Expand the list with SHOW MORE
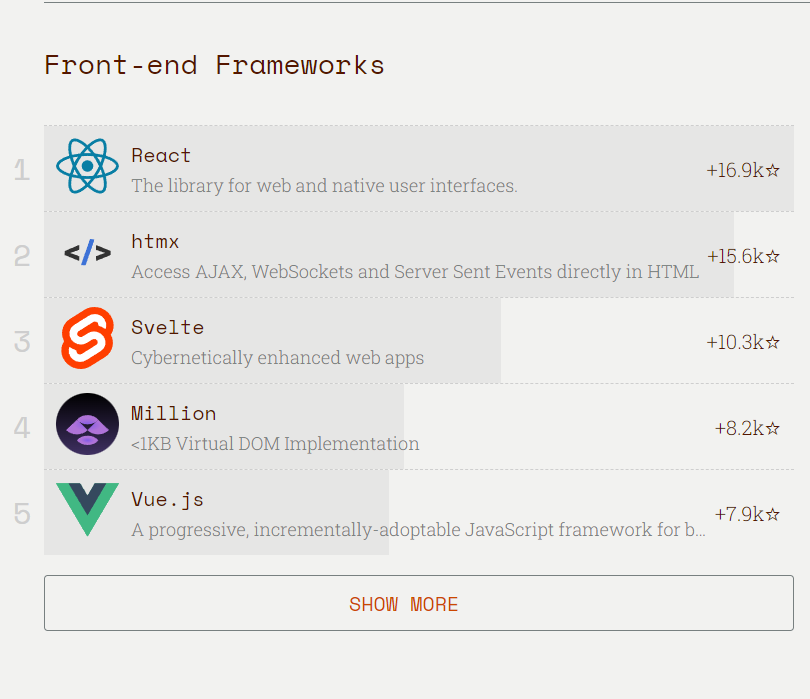Image resolution: width=810 pixels, height=699 pixels. click(x=419, y=603)
